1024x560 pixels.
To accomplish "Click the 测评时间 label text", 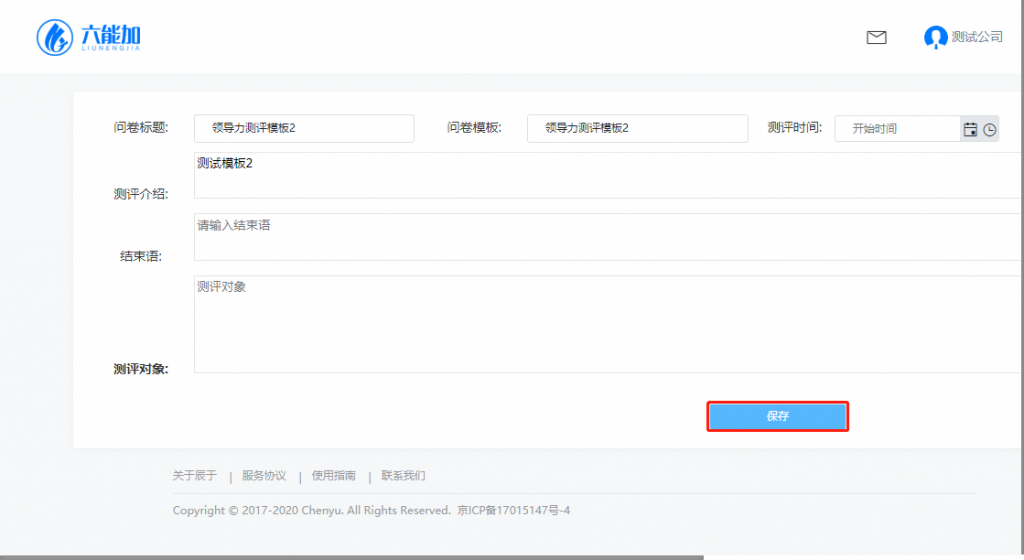I will [x=794, y=127].
